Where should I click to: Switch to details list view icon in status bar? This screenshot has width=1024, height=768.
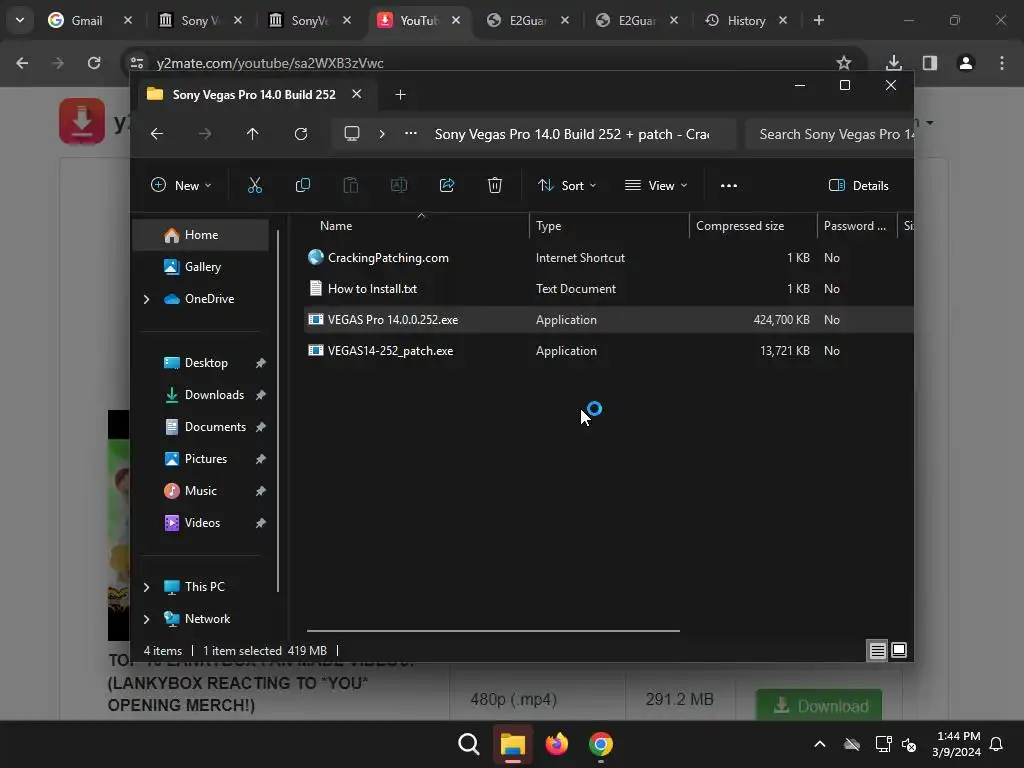pyautogui.click(x=877, y=650)
